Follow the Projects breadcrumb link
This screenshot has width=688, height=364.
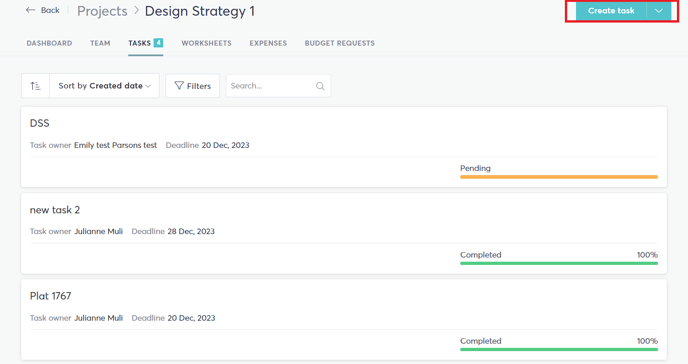pos(102,11)
